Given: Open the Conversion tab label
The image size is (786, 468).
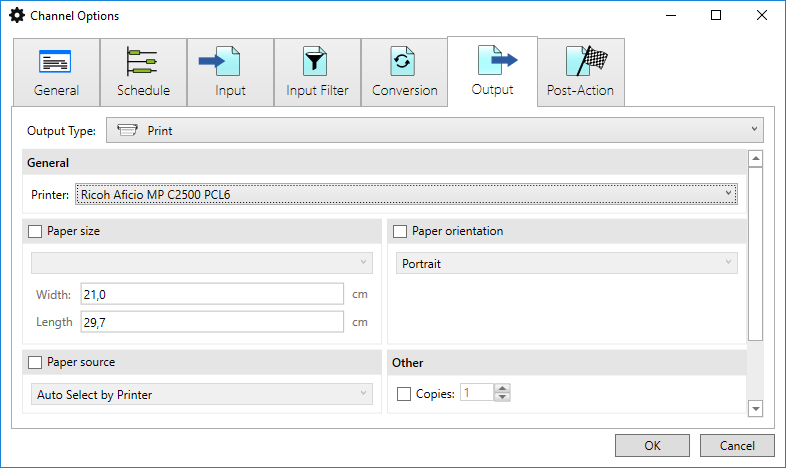Looking at the screenshot, I should pos(405,90).
